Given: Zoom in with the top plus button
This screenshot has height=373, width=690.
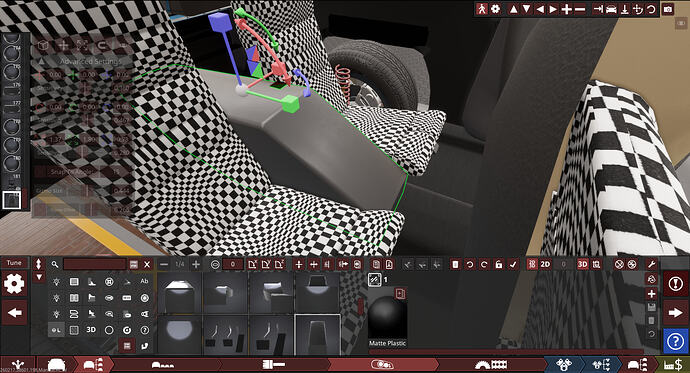Looking at the screenshot, I should [567, 9].
